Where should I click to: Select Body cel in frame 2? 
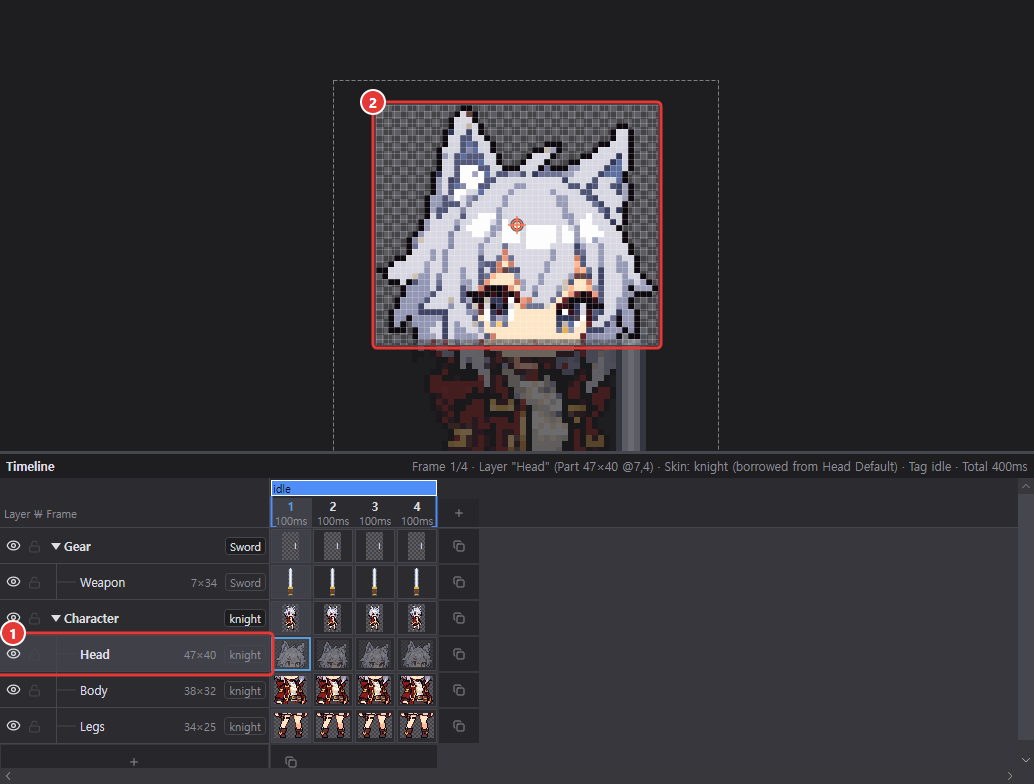point(333,690)
